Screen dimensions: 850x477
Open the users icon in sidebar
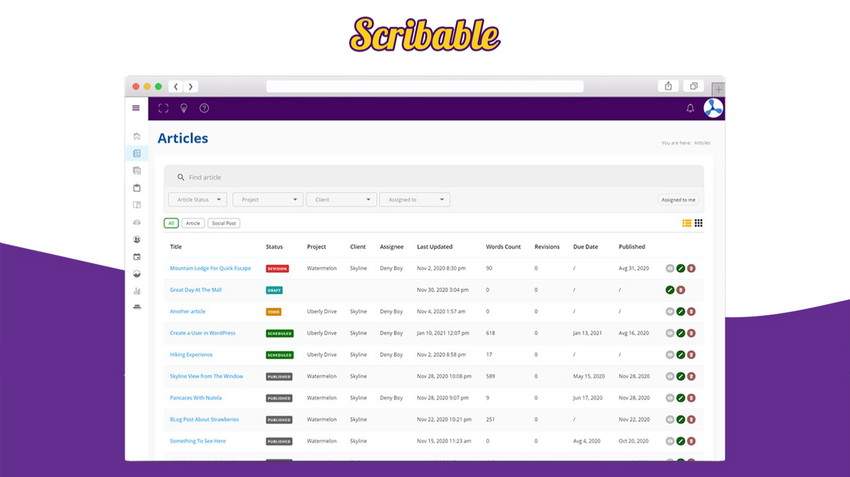coord(137,240)
